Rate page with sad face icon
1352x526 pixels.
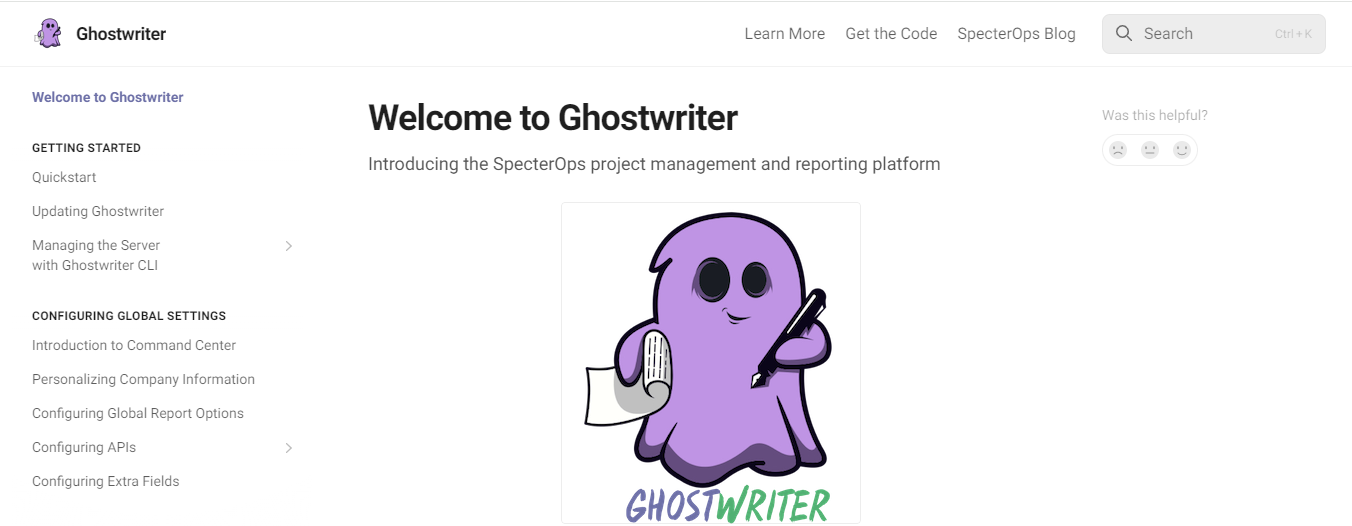pos(1118,150)
